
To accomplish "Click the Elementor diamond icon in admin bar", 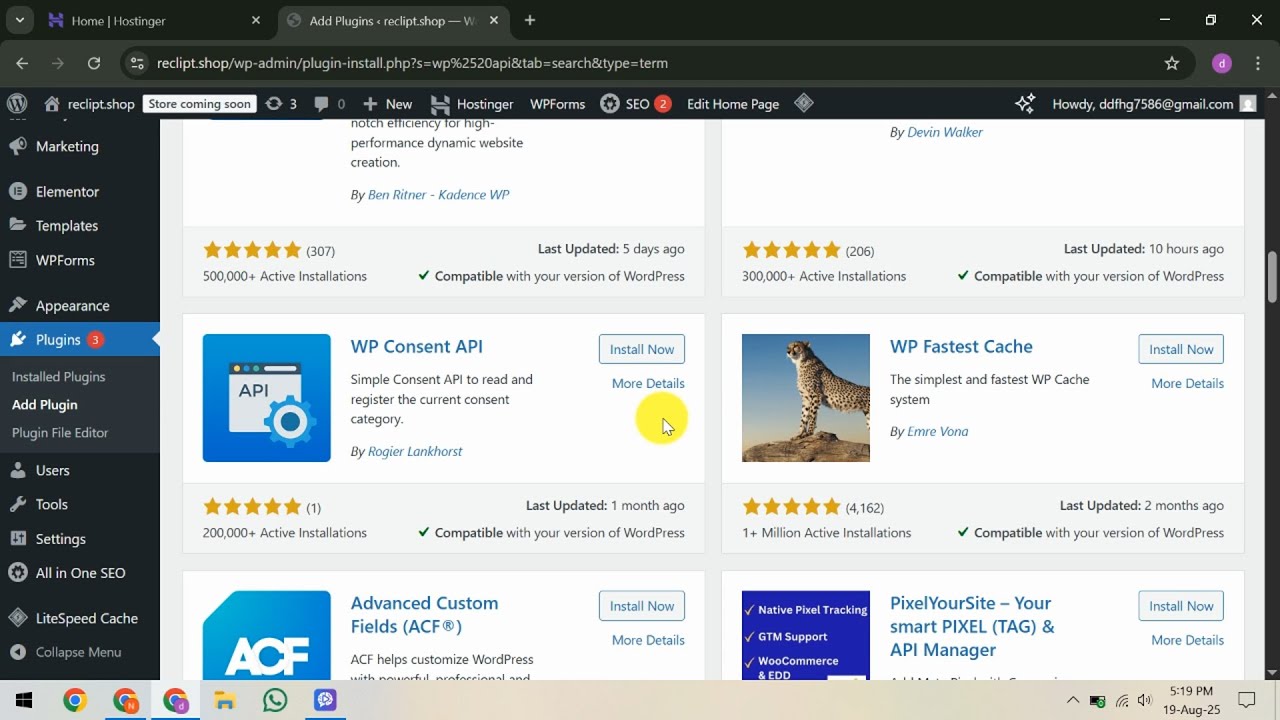I will (x=803, y=103).
